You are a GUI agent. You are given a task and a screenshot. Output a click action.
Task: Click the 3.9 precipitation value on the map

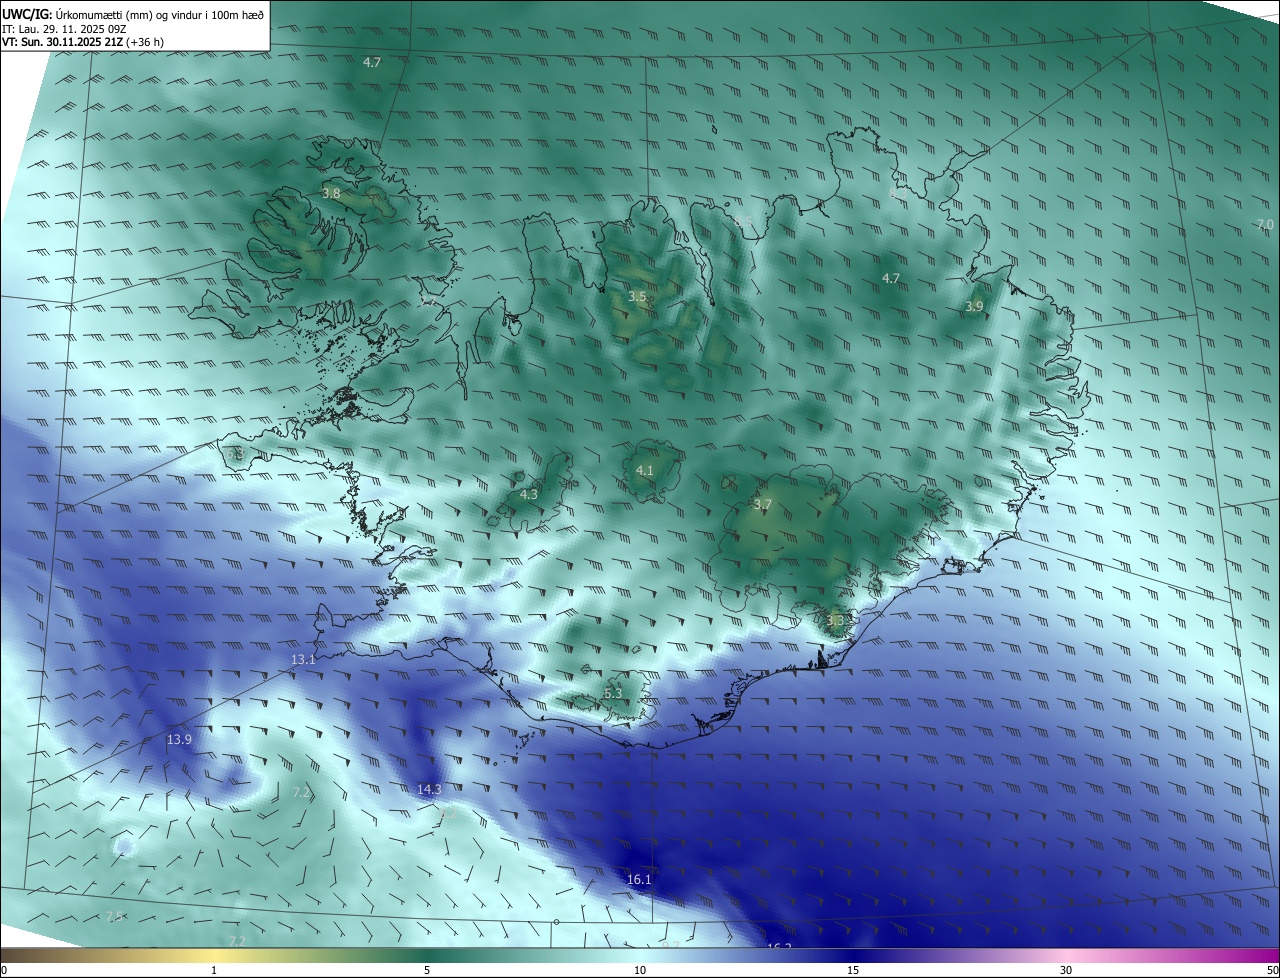pyautogui.click(x=974, y=306)
